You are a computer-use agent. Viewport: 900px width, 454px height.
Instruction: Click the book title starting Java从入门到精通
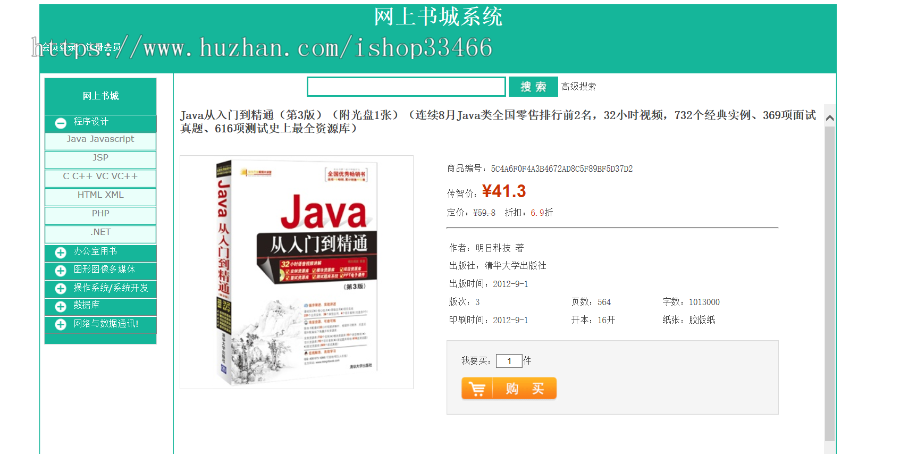click(x=498, y=122)
